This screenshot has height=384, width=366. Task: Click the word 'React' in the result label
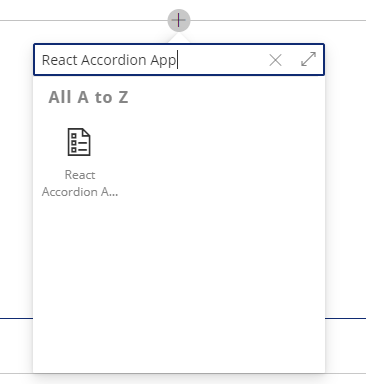point(80,175)
